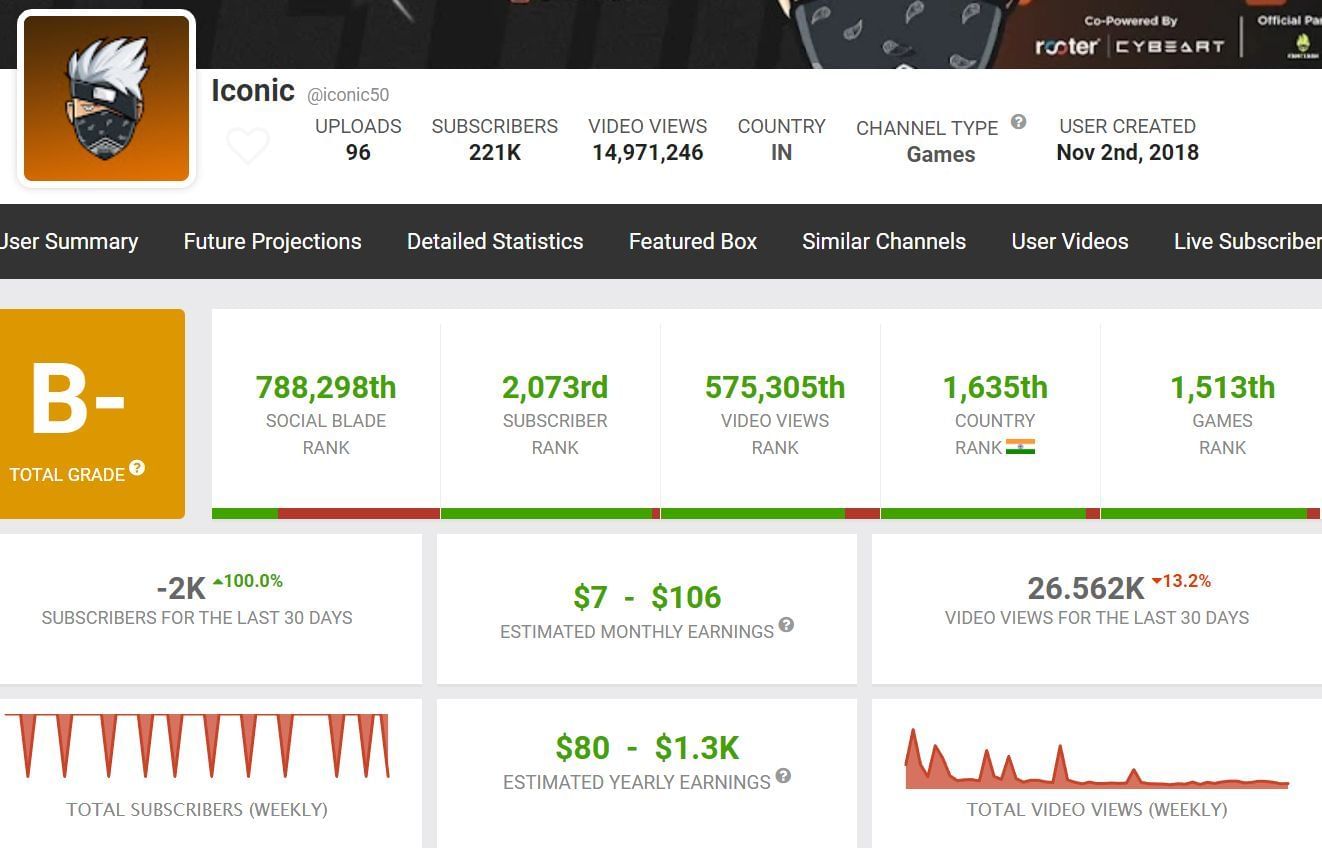The width and height of the screenshot is (1322, 848).
Task: Click the India flag icon
Action: point(1020,447)
